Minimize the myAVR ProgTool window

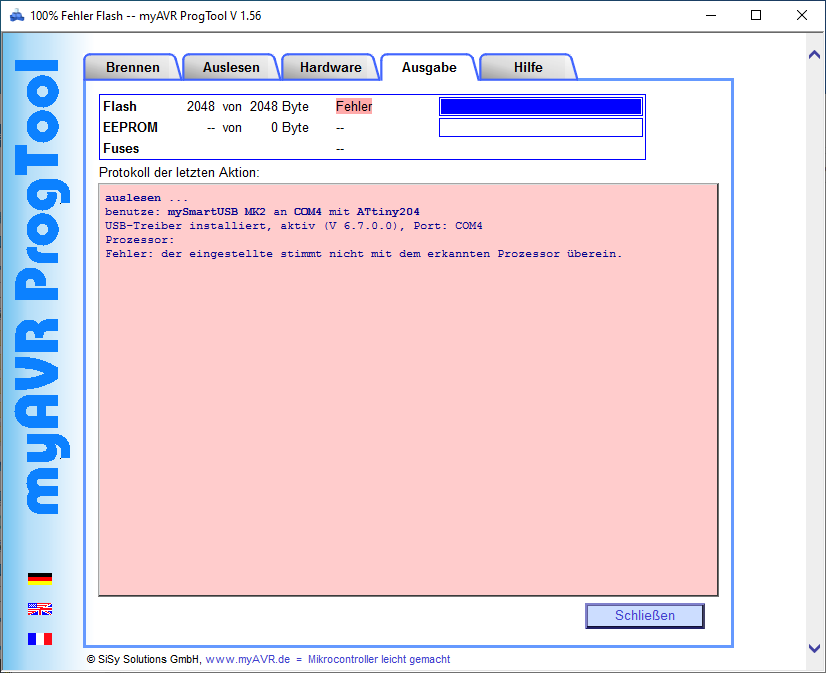point(711,15)
